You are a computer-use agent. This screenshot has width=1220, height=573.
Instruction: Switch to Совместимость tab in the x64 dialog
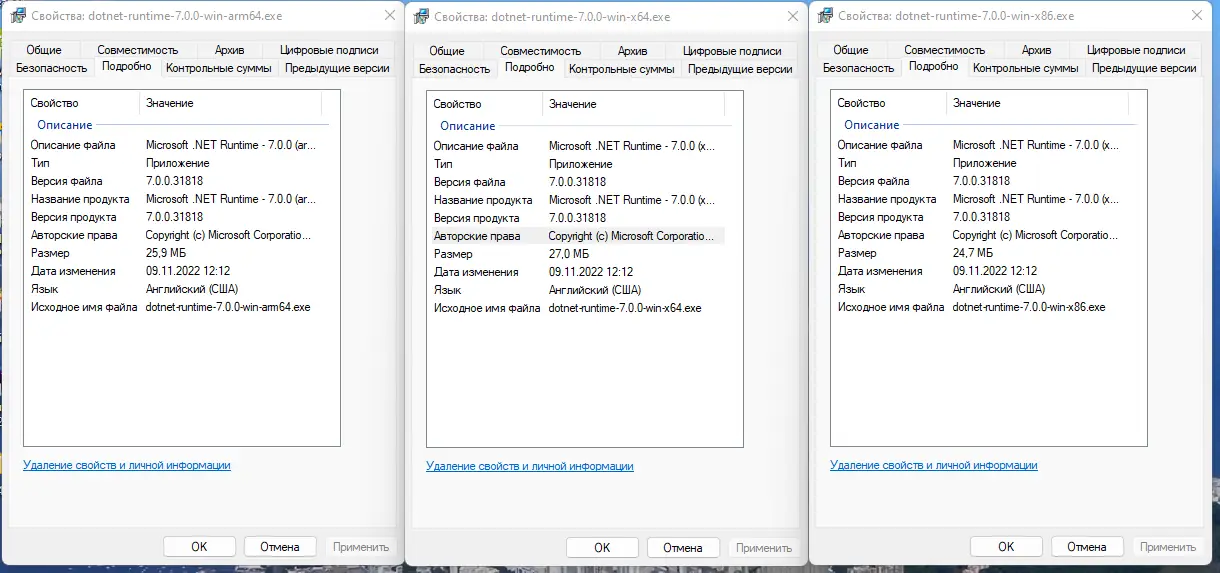541,51
